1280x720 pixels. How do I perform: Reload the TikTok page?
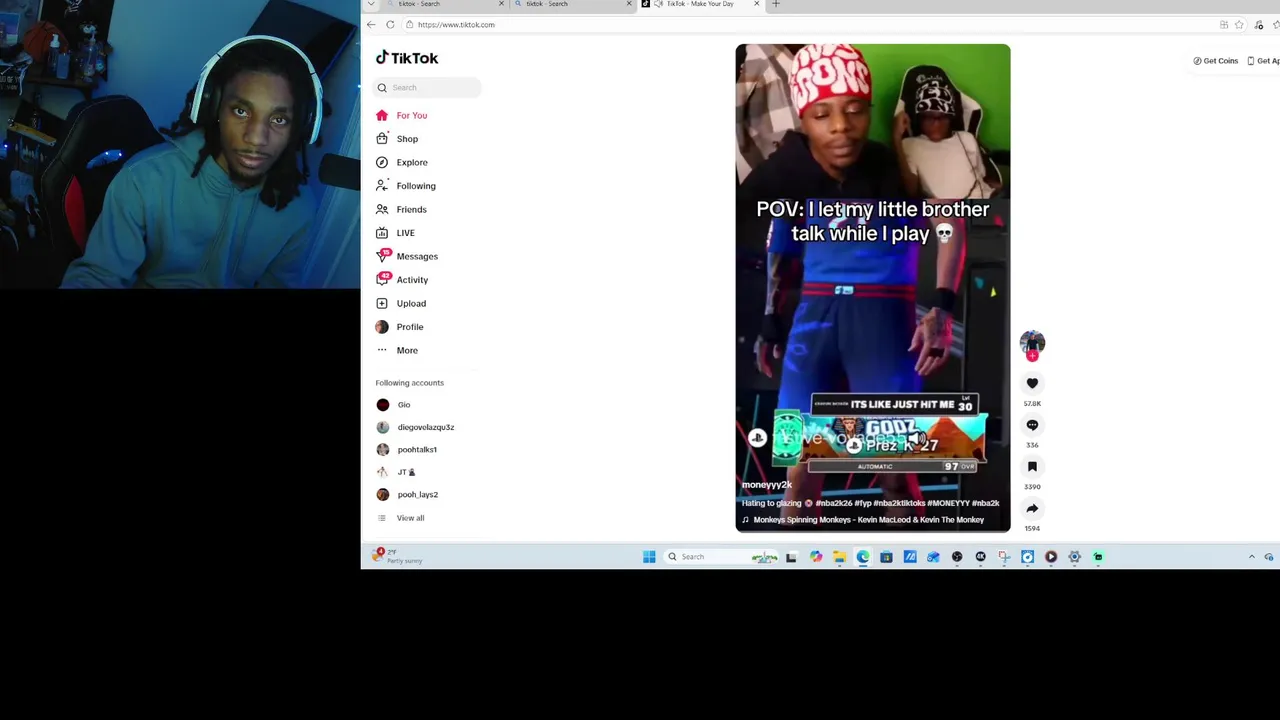point(390,24)
